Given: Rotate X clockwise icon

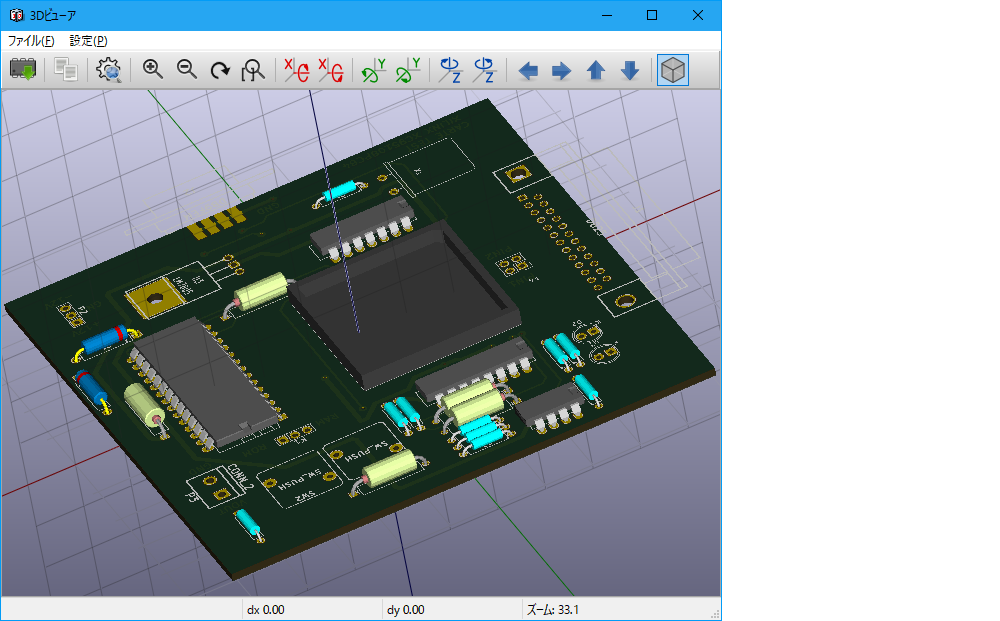Looking at the screenshot, I should point(297,69).
